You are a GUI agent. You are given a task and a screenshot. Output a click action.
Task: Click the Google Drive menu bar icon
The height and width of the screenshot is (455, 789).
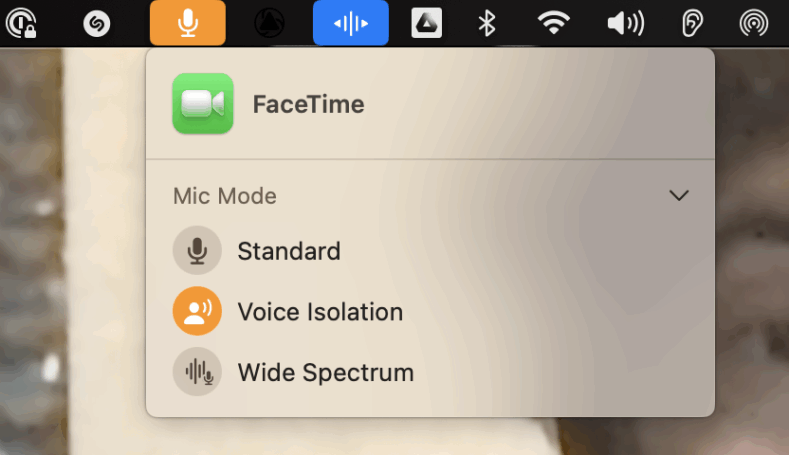426,23
